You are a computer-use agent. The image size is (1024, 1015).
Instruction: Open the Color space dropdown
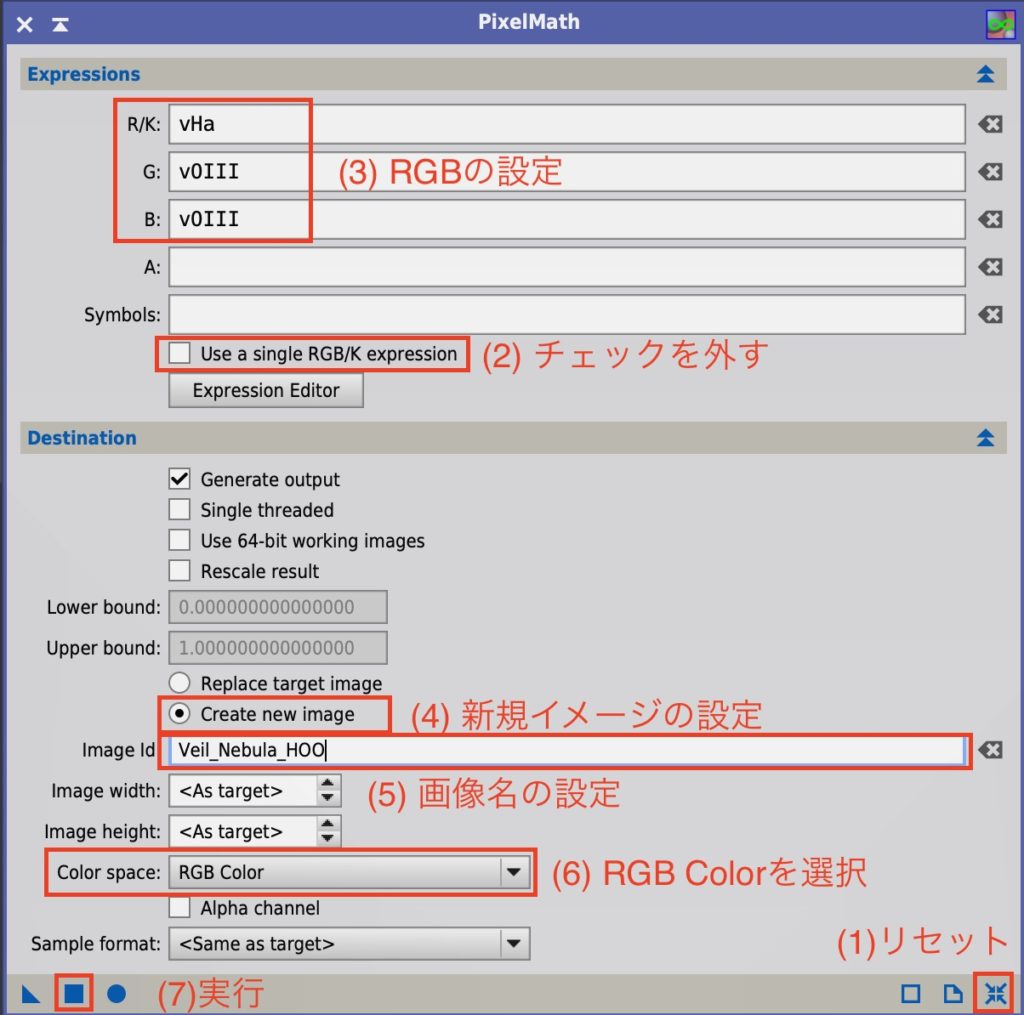pyautogui.click(x=349, y=872)
